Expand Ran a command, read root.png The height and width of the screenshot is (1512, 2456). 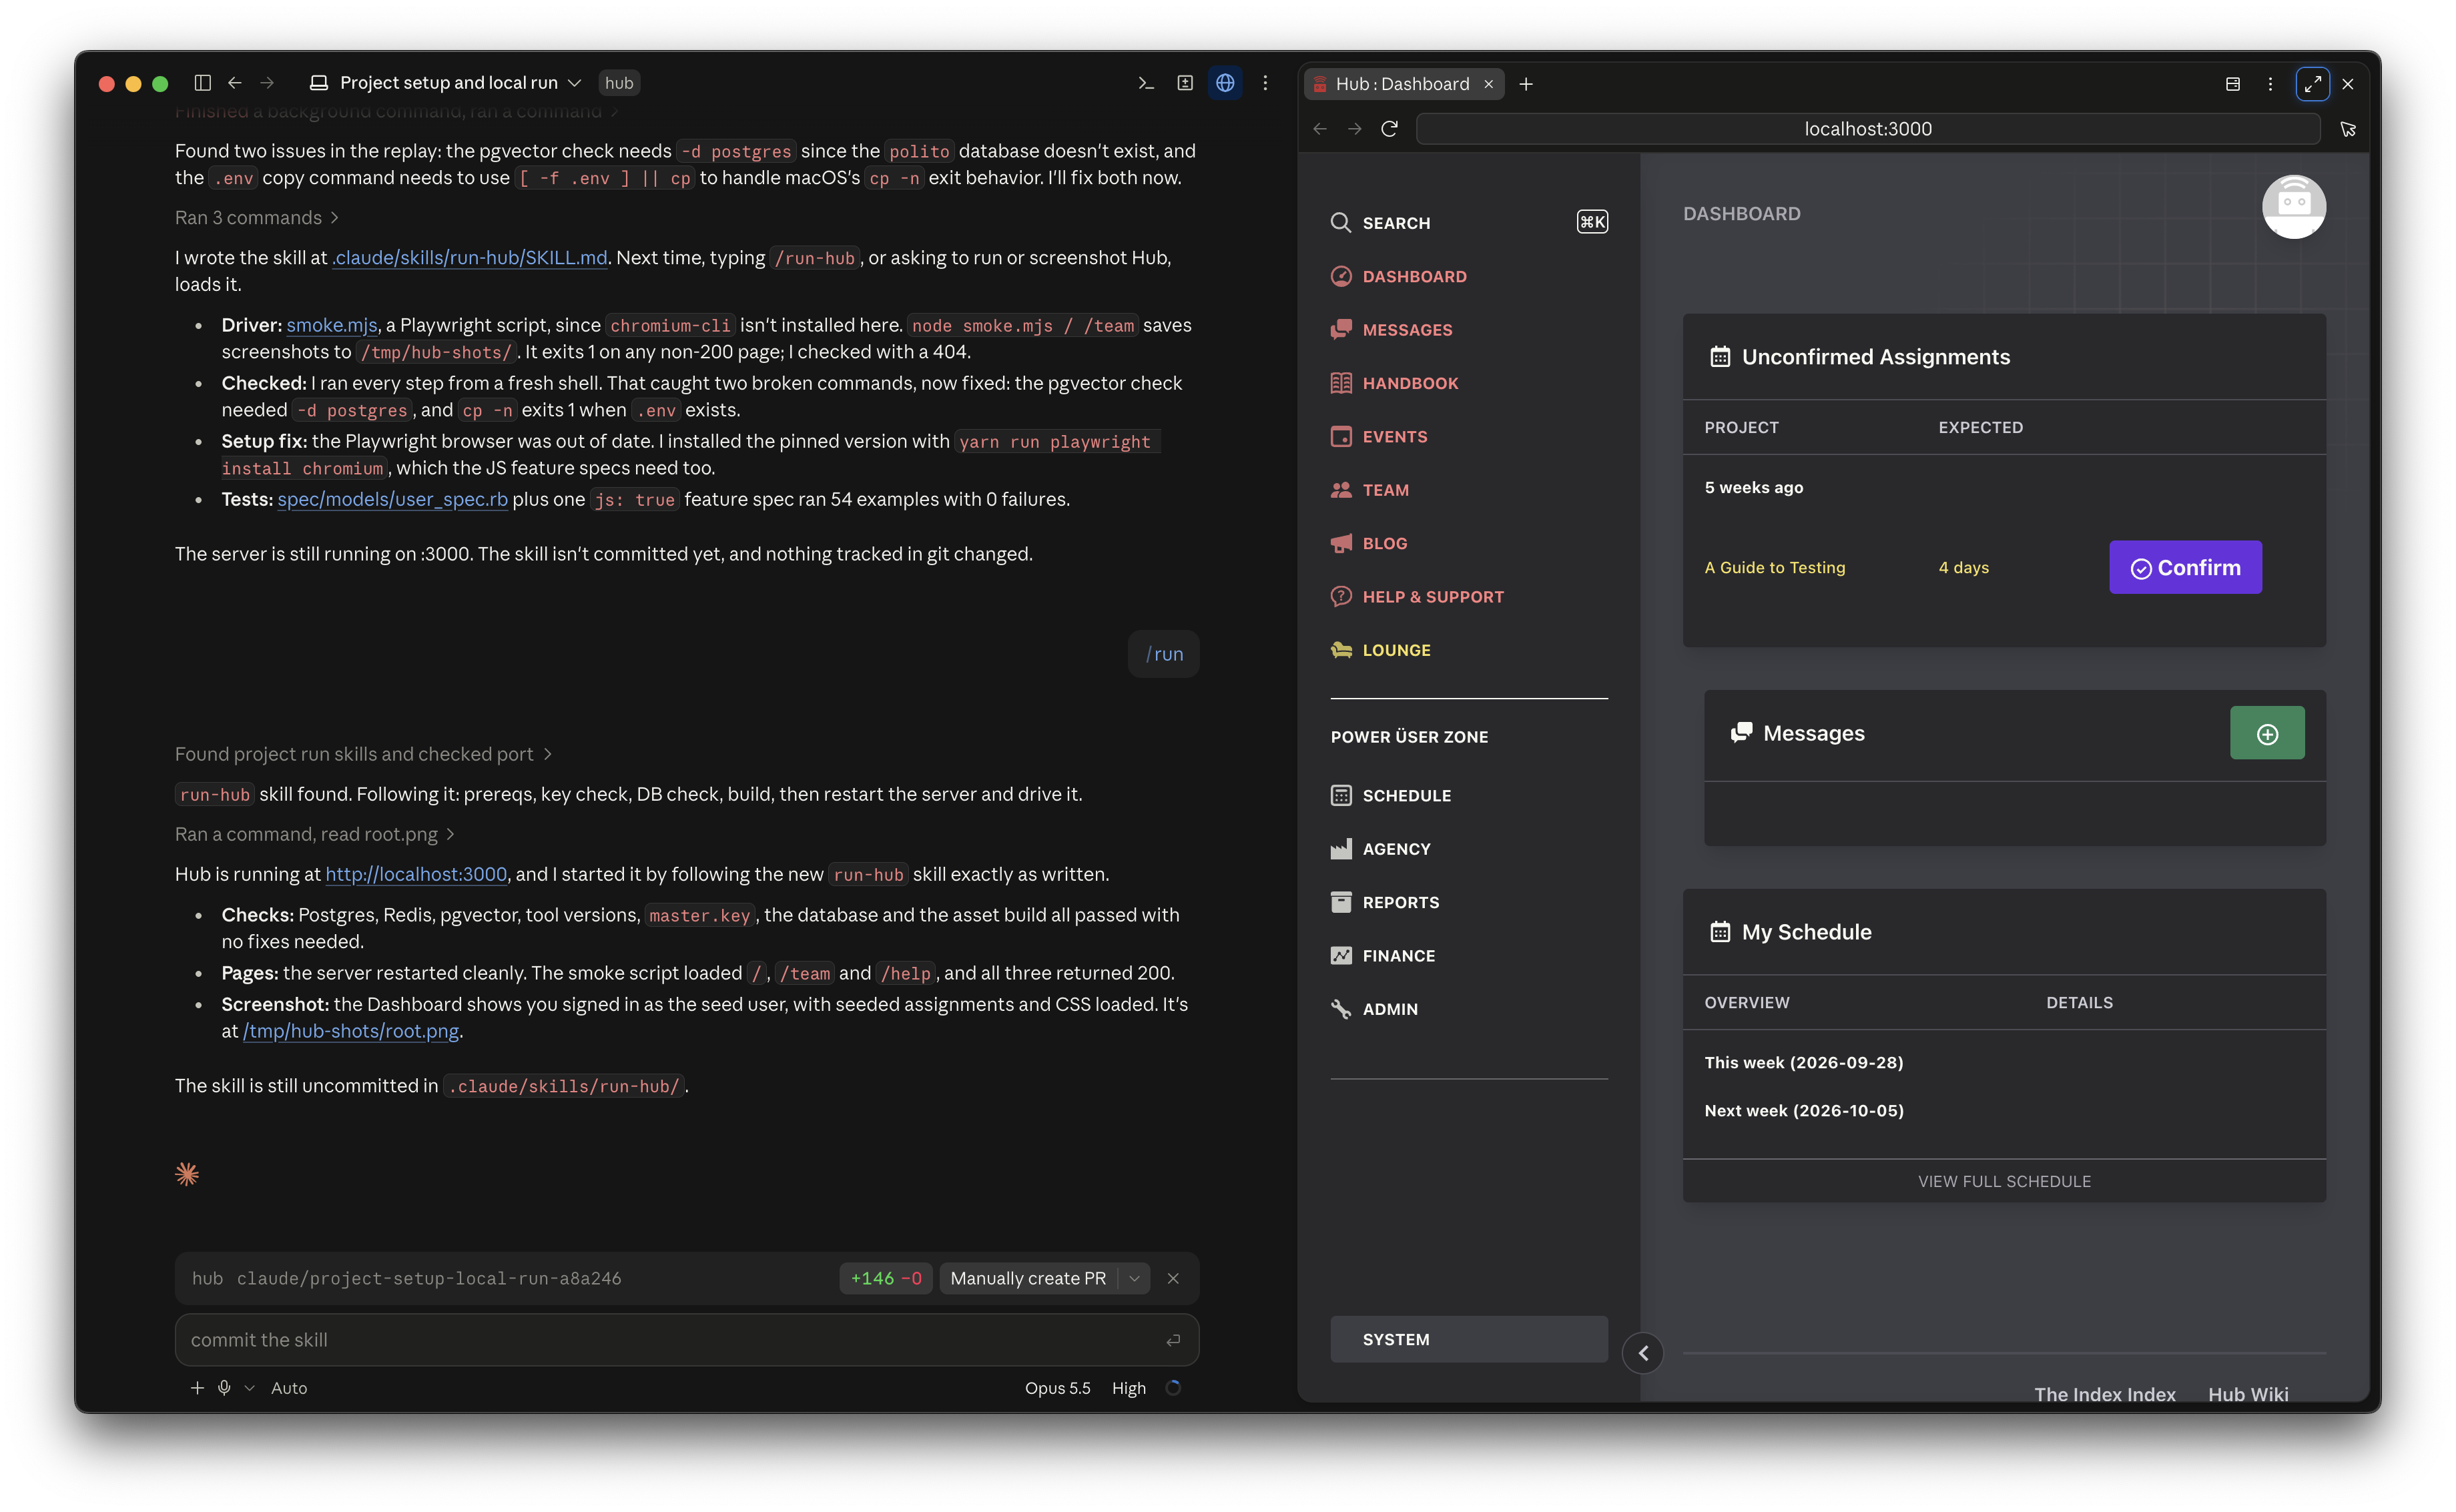tap(315, 834)
